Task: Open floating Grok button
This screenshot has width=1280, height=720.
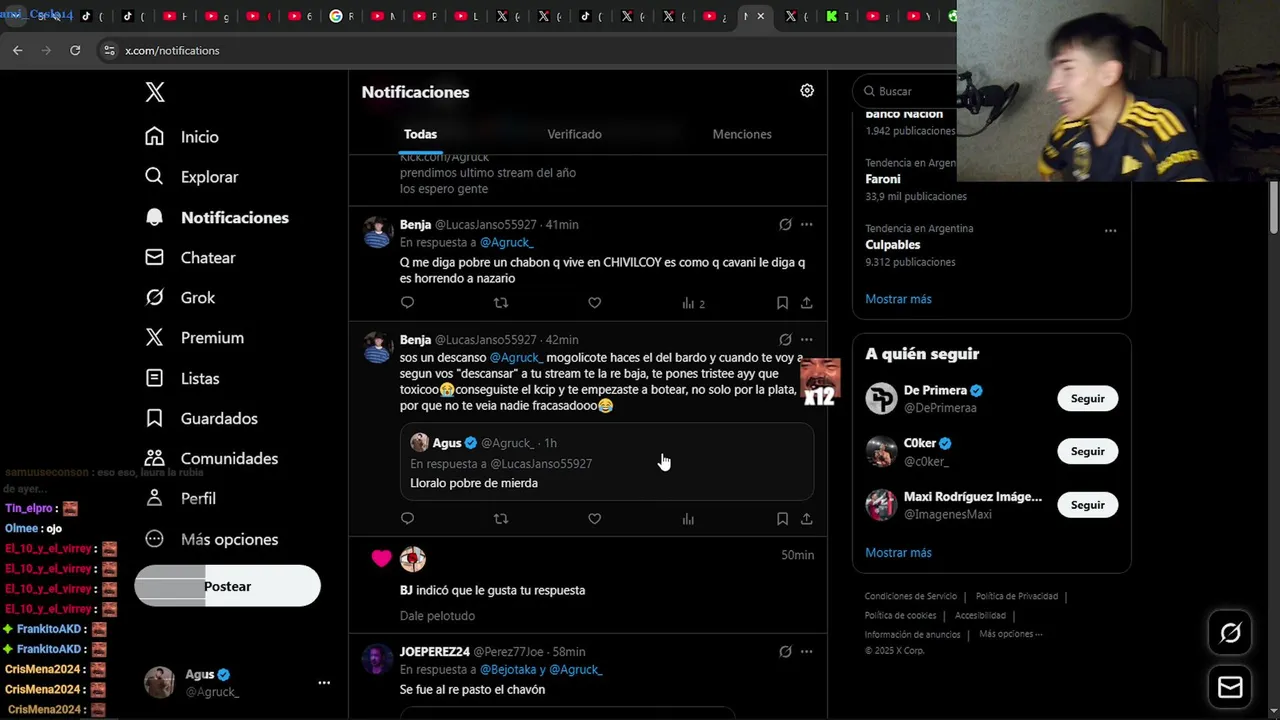Action: (1230, 633)
